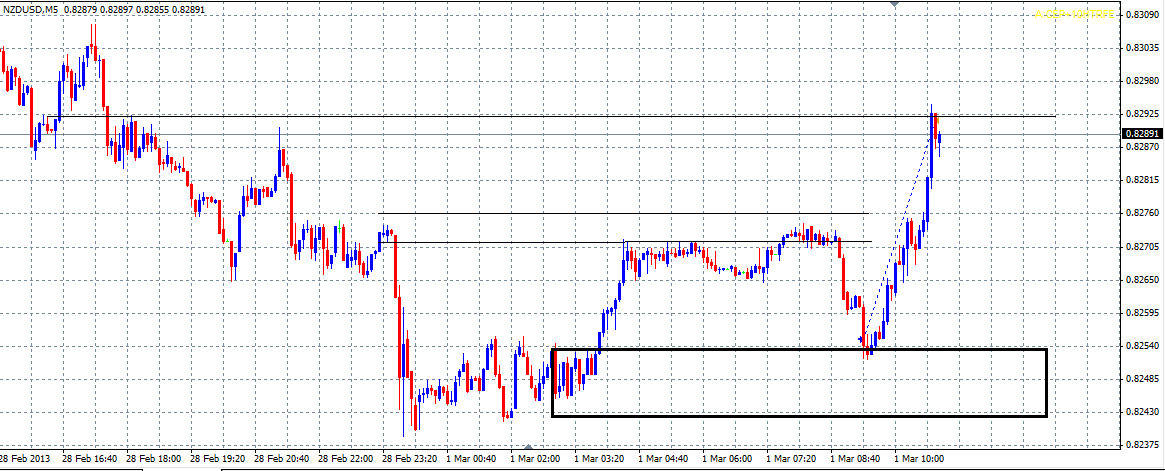Click the chart shift triangle at top edge
The height and width of the screenshot is (471, 1165).
894,5
